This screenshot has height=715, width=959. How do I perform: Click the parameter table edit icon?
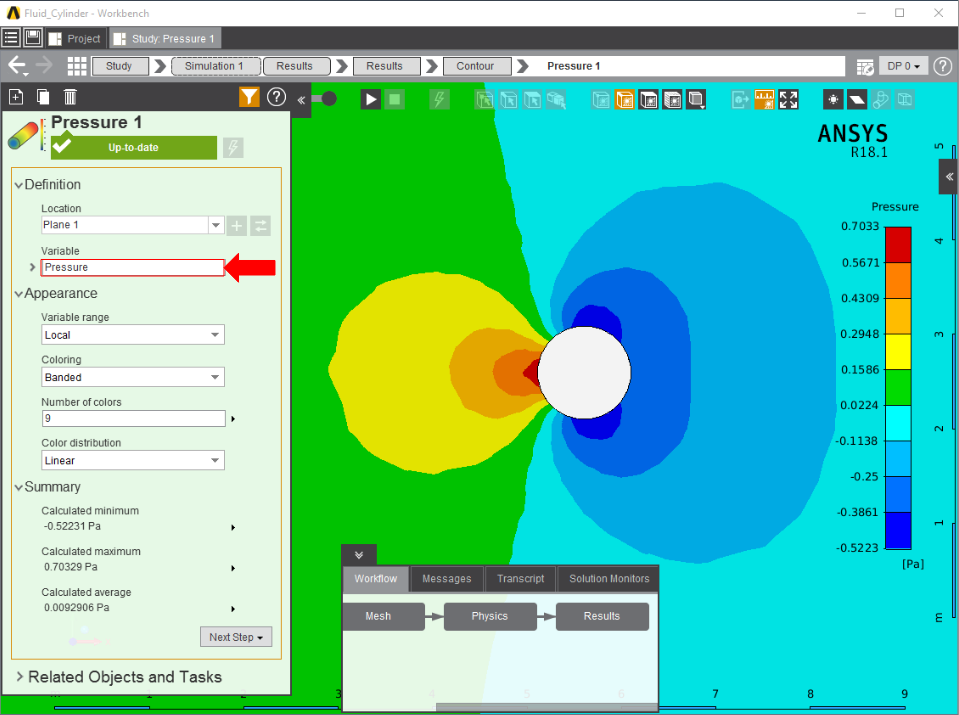click(x=865, y=66)
